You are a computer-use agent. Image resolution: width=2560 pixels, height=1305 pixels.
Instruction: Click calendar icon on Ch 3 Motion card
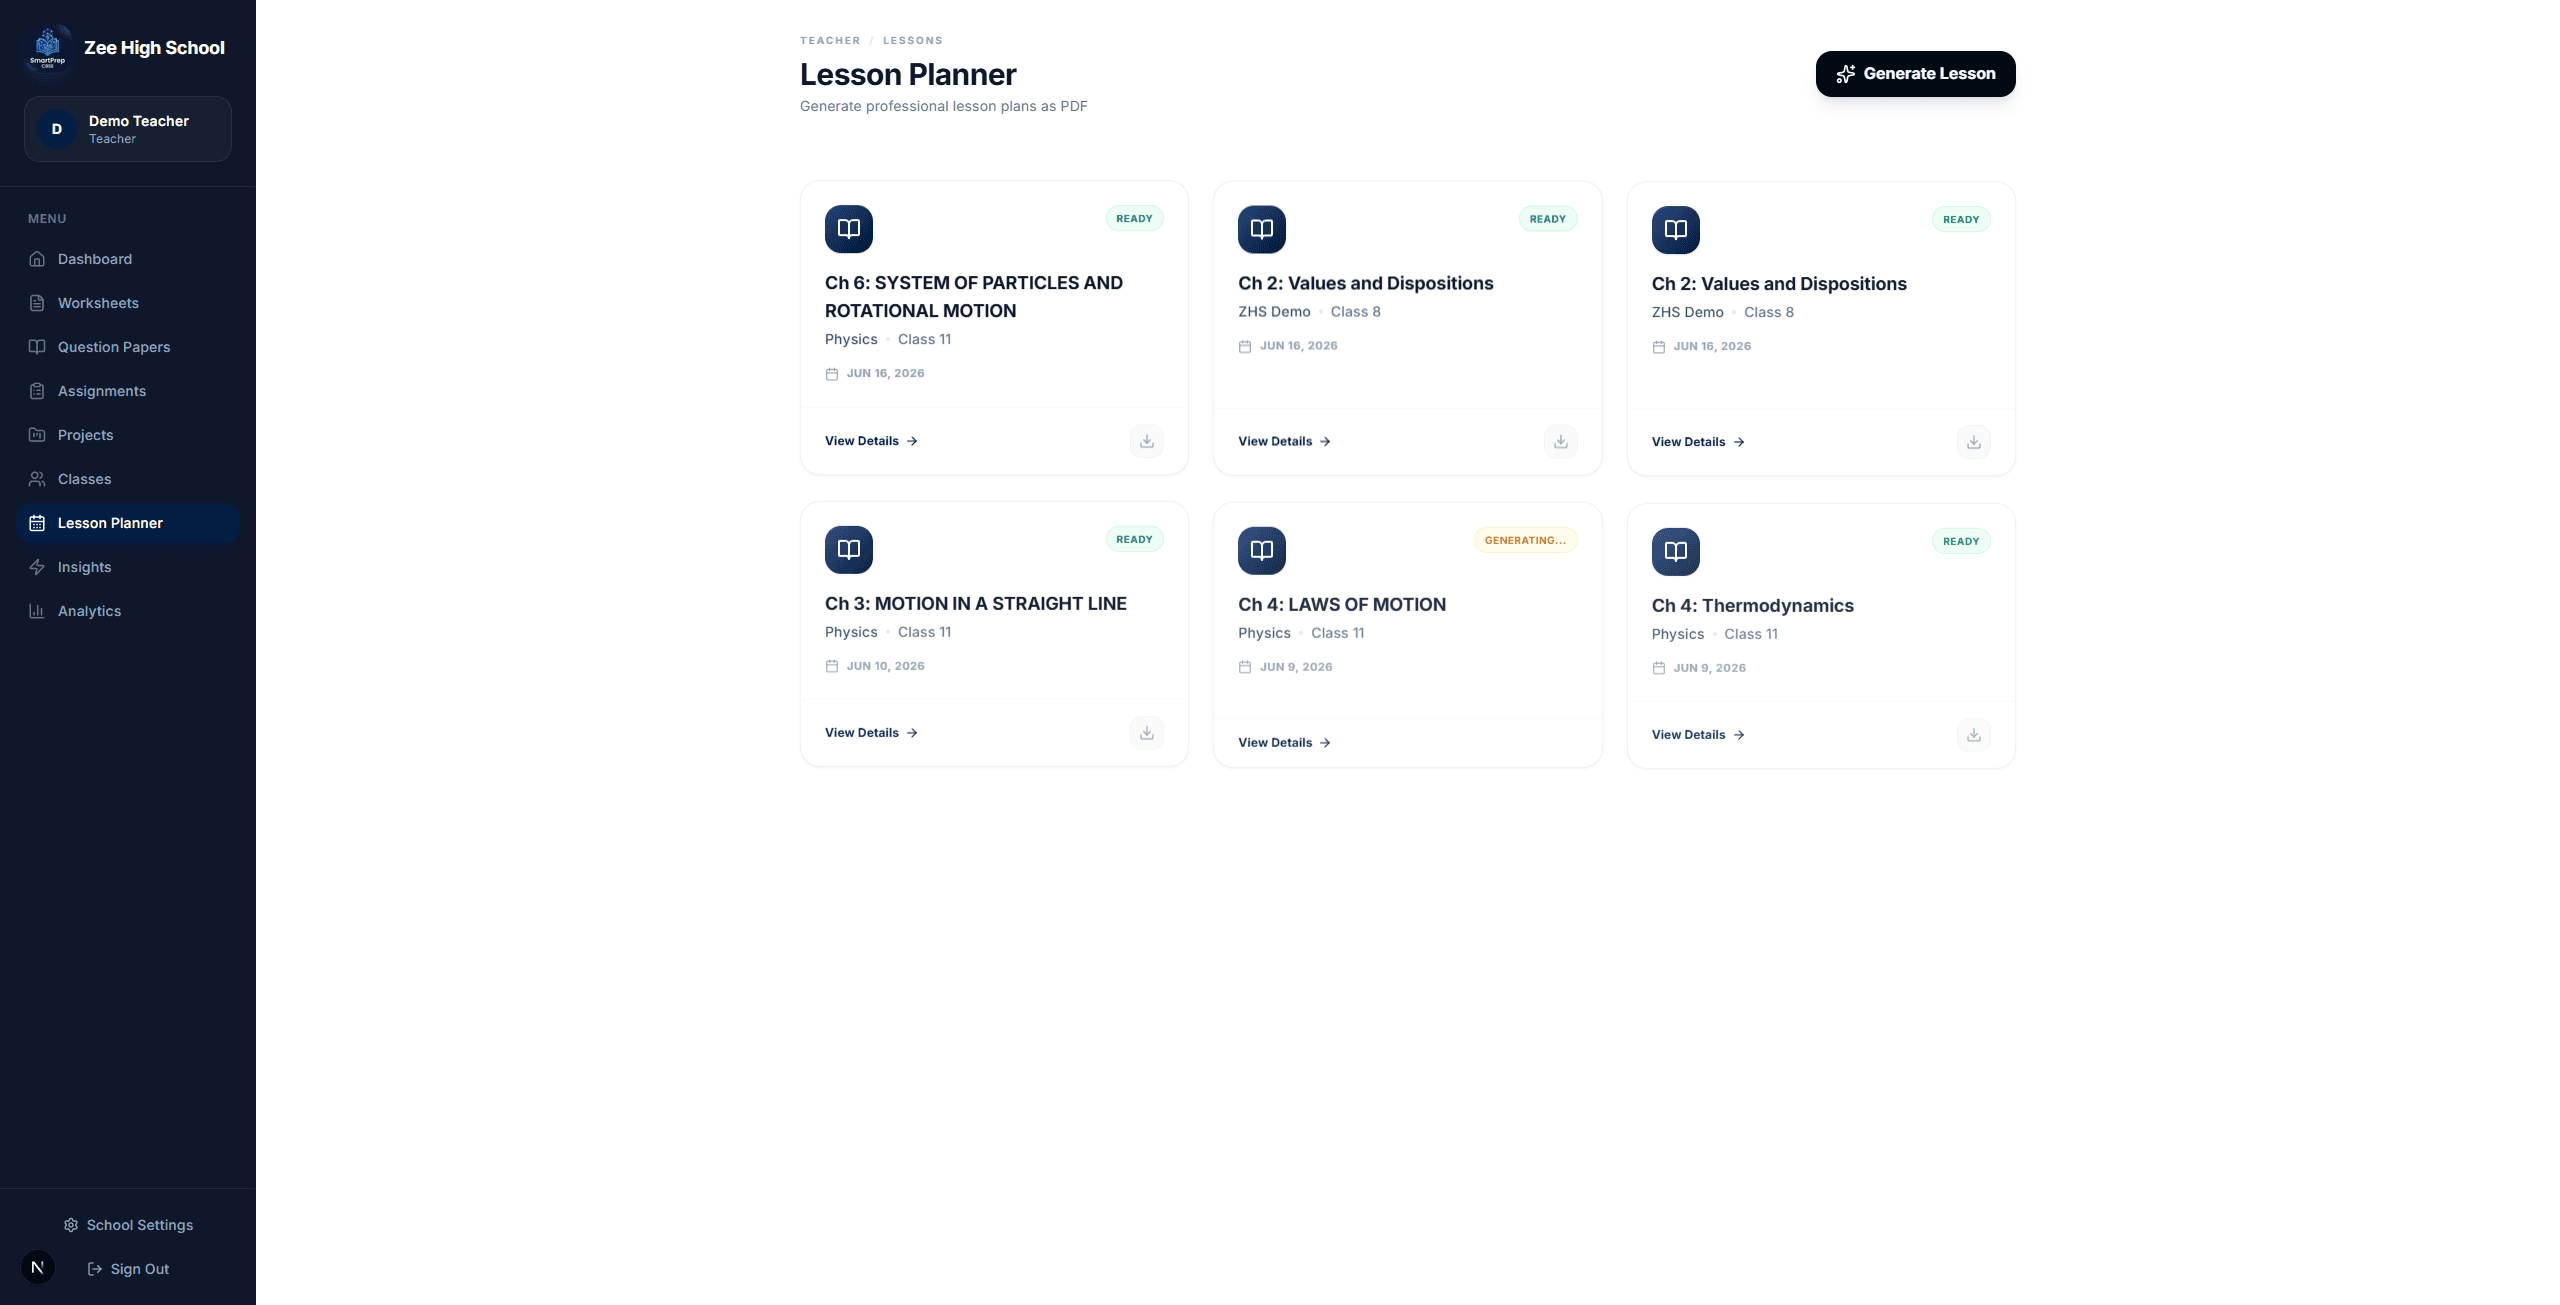[x=831, y=666]
